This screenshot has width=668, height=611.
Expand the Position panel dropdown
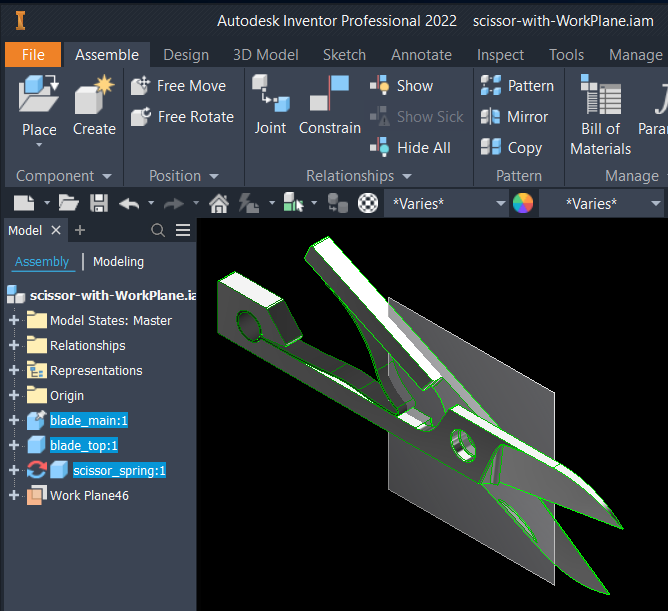pos(214,176)
